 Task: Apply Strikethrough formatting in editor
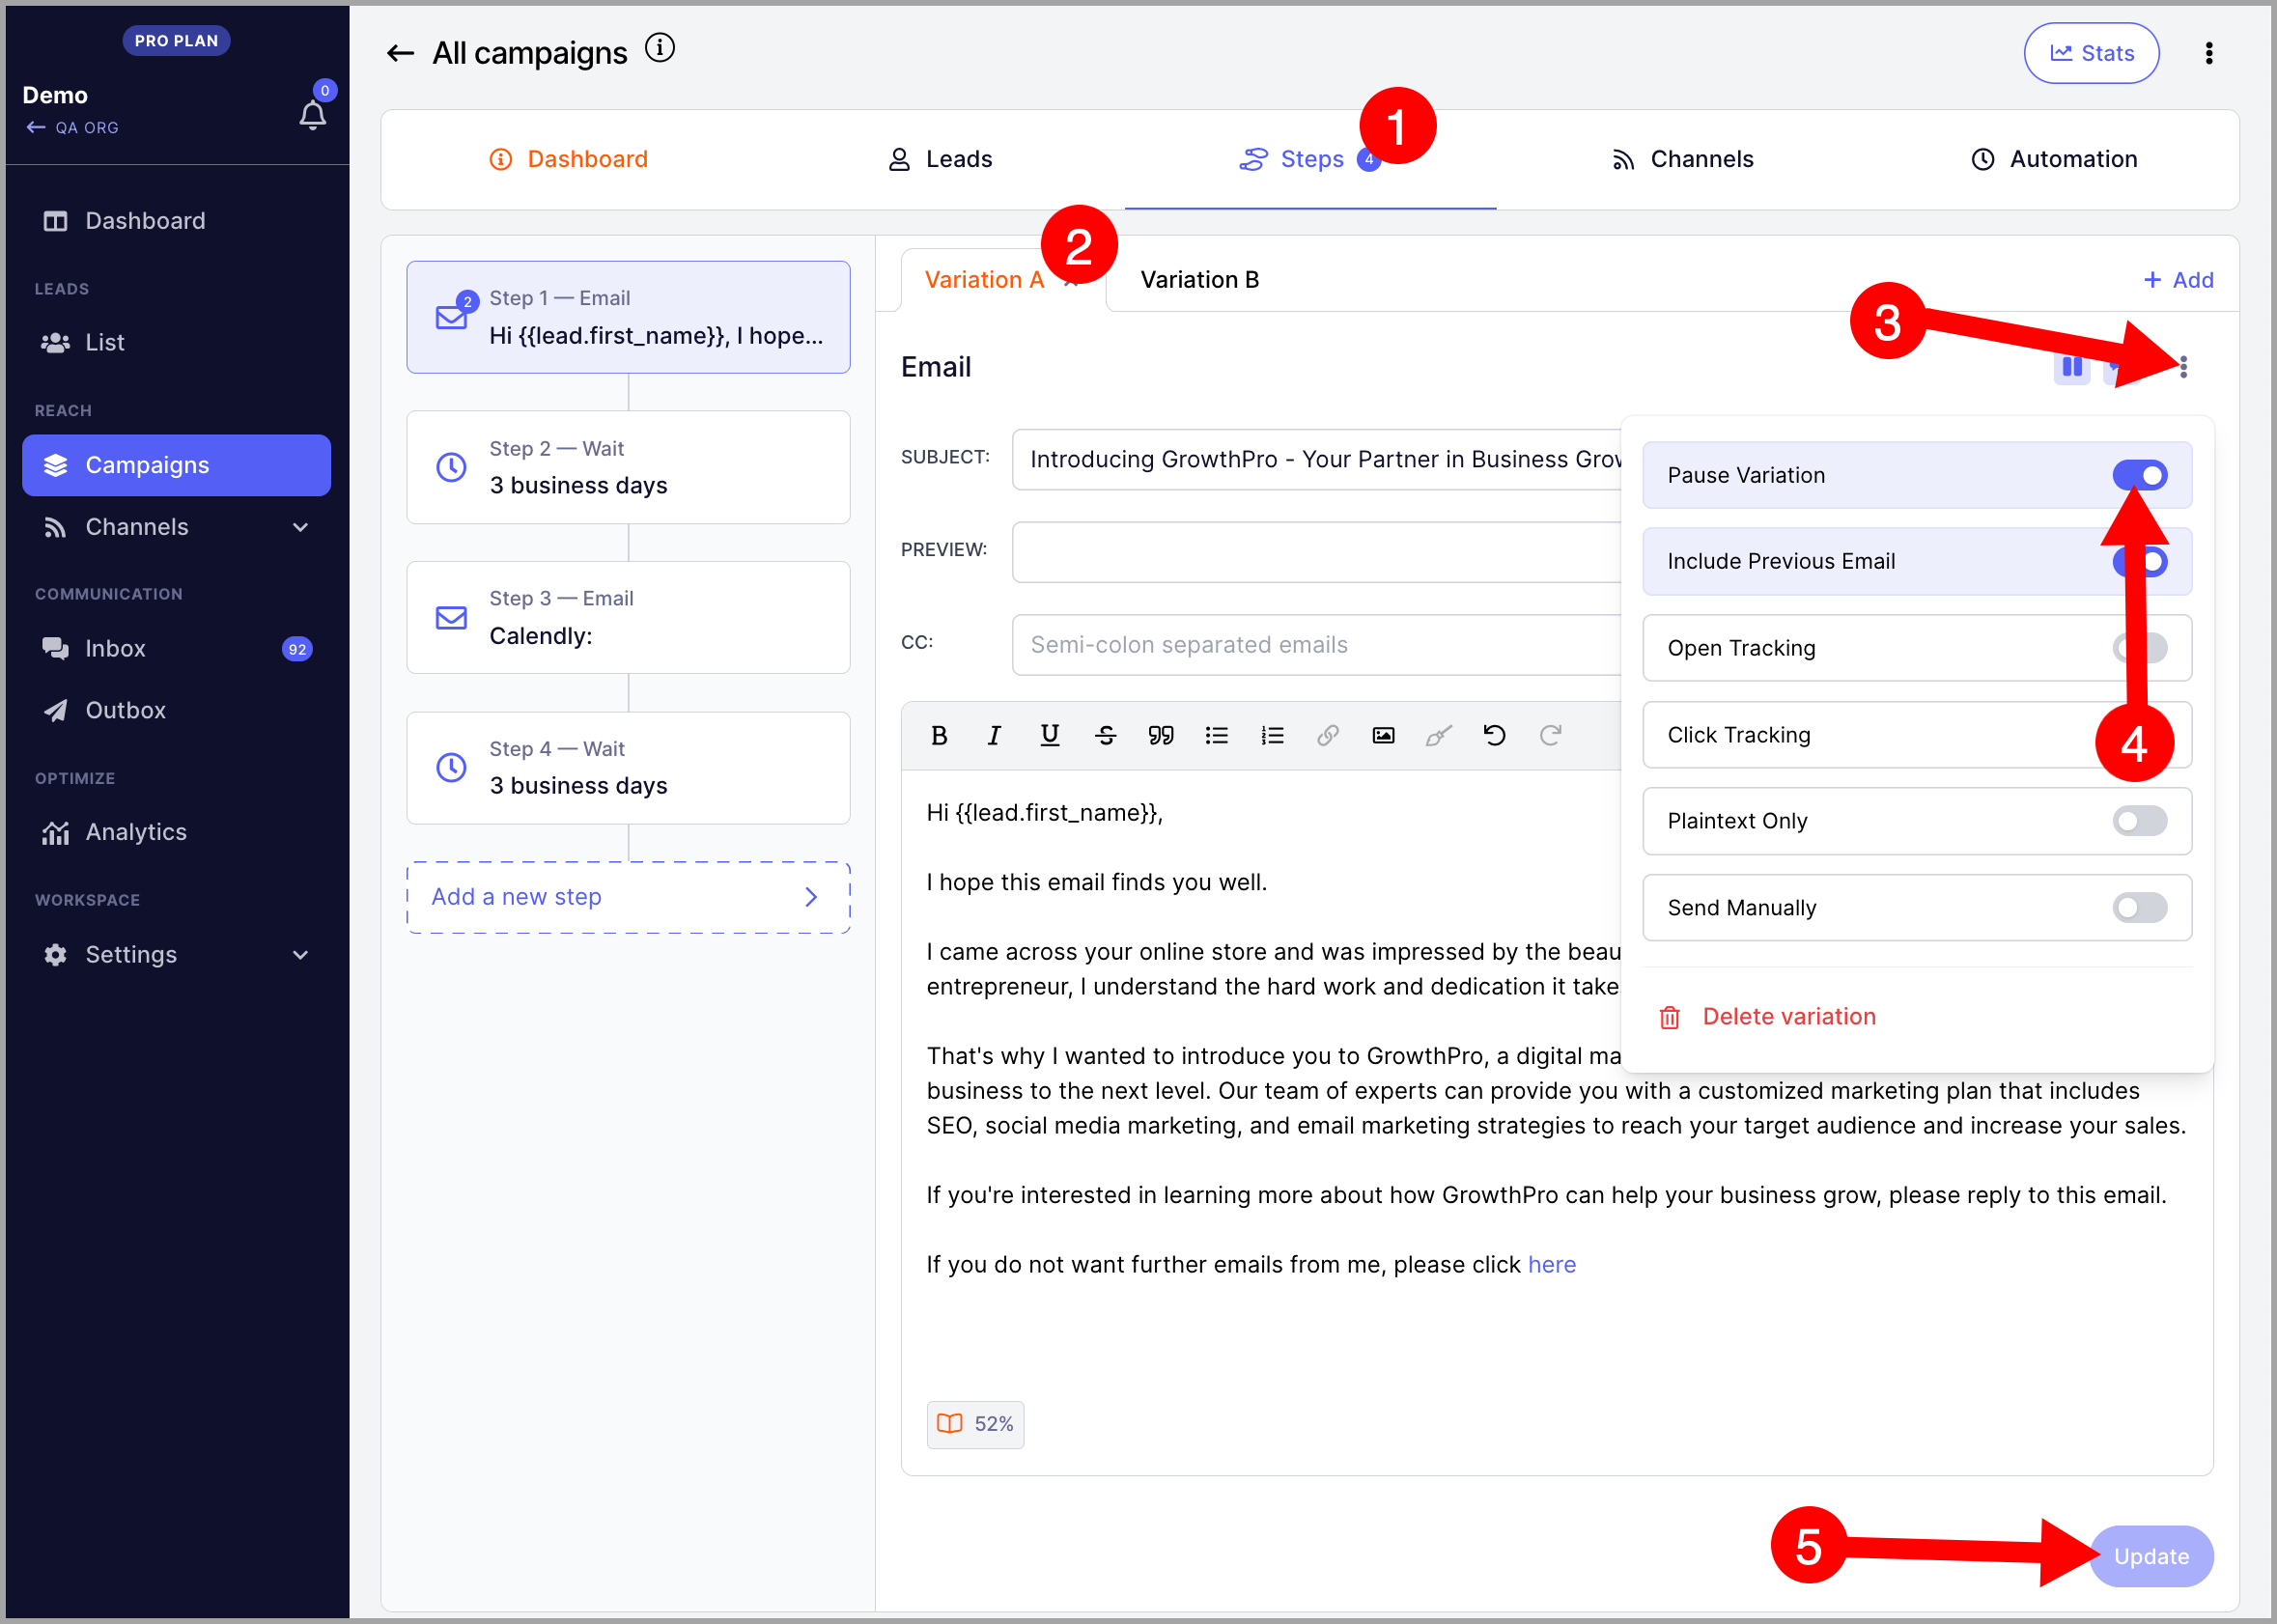pos(1105,736)
